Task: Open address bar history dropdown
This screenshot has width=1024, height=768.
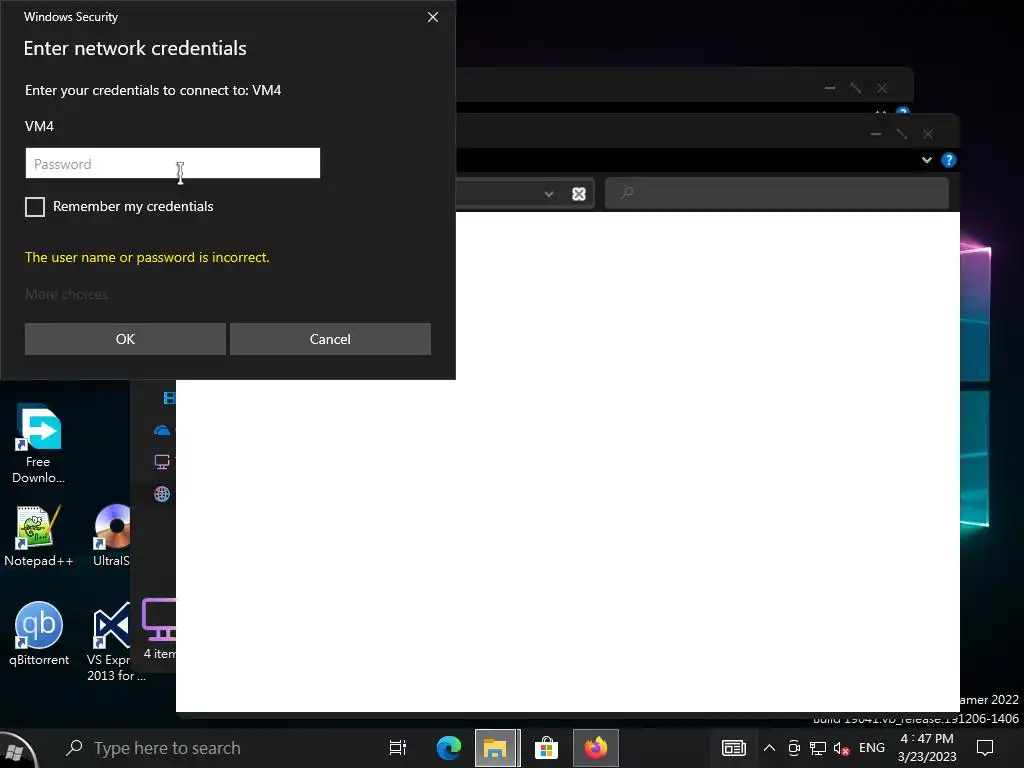Action: pos(549,194)
